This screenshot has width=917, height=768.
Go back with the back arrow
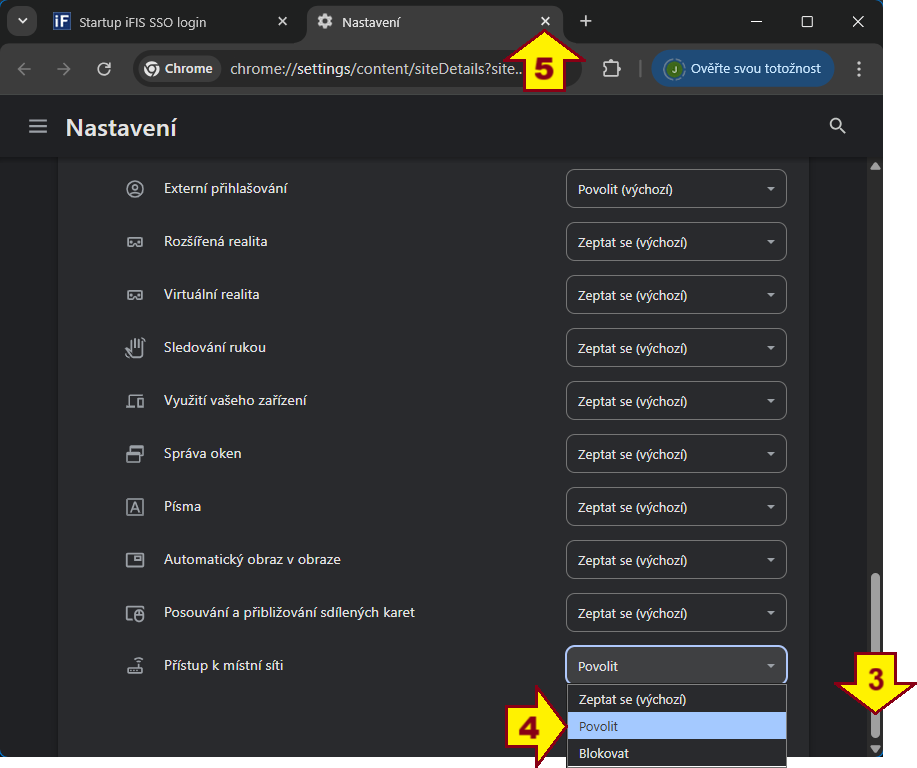[25, 69]
